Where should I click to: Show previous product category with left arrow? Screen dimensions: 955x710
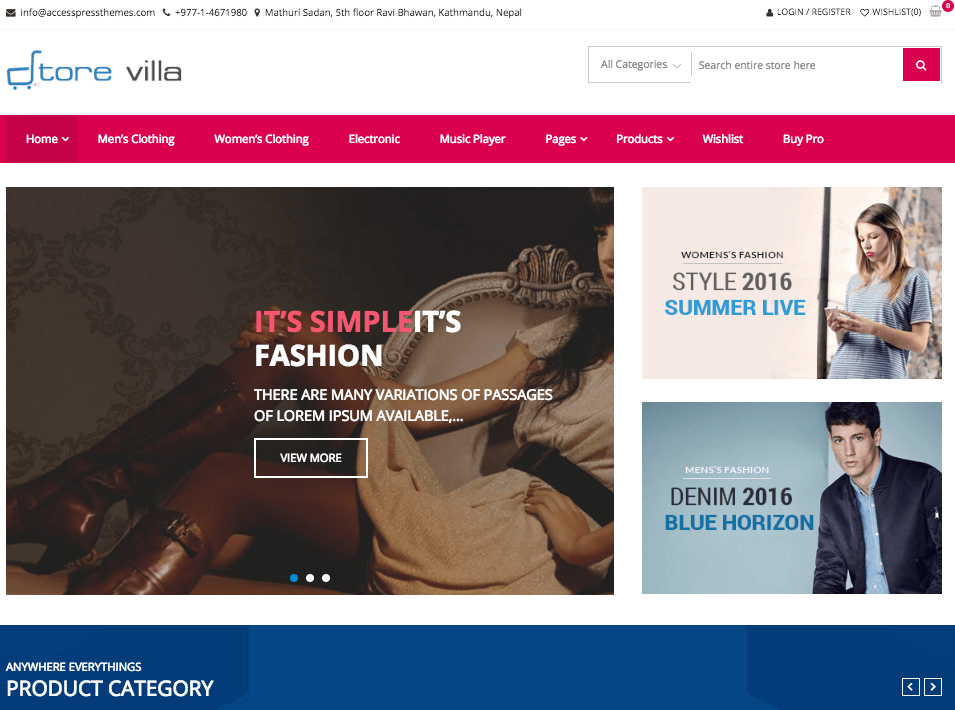click(x=911, y=687)
